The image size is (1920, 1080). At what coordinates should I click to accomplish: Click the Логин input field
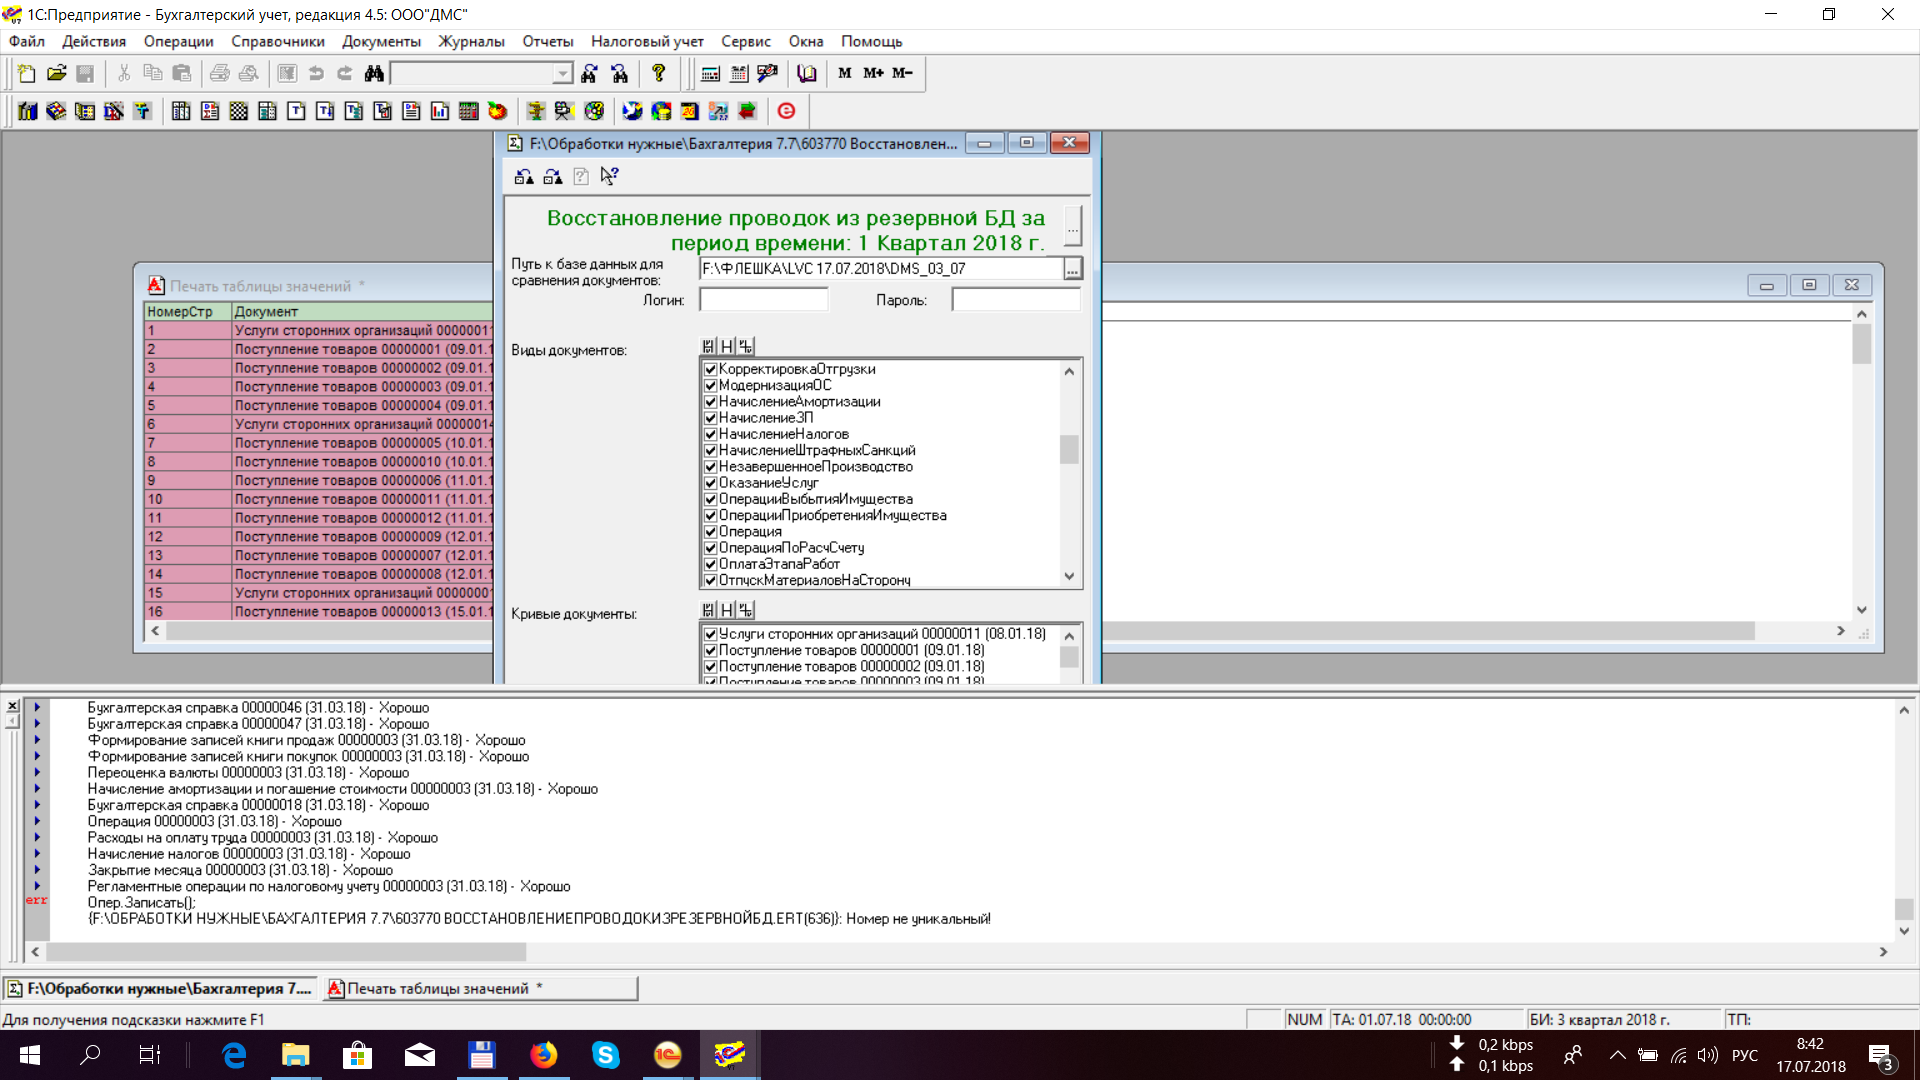pyautogui.click(x=764, y=300)
